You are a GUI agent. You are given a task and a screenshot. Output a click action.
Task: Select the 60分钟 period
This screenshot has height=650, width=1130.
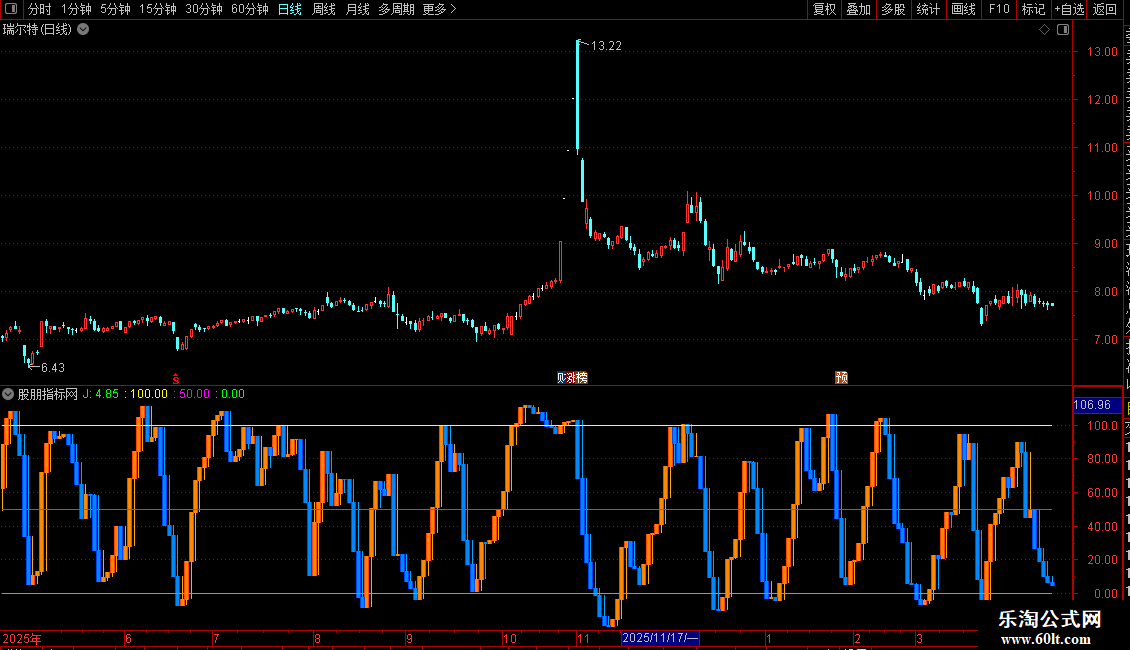point(250,9)
